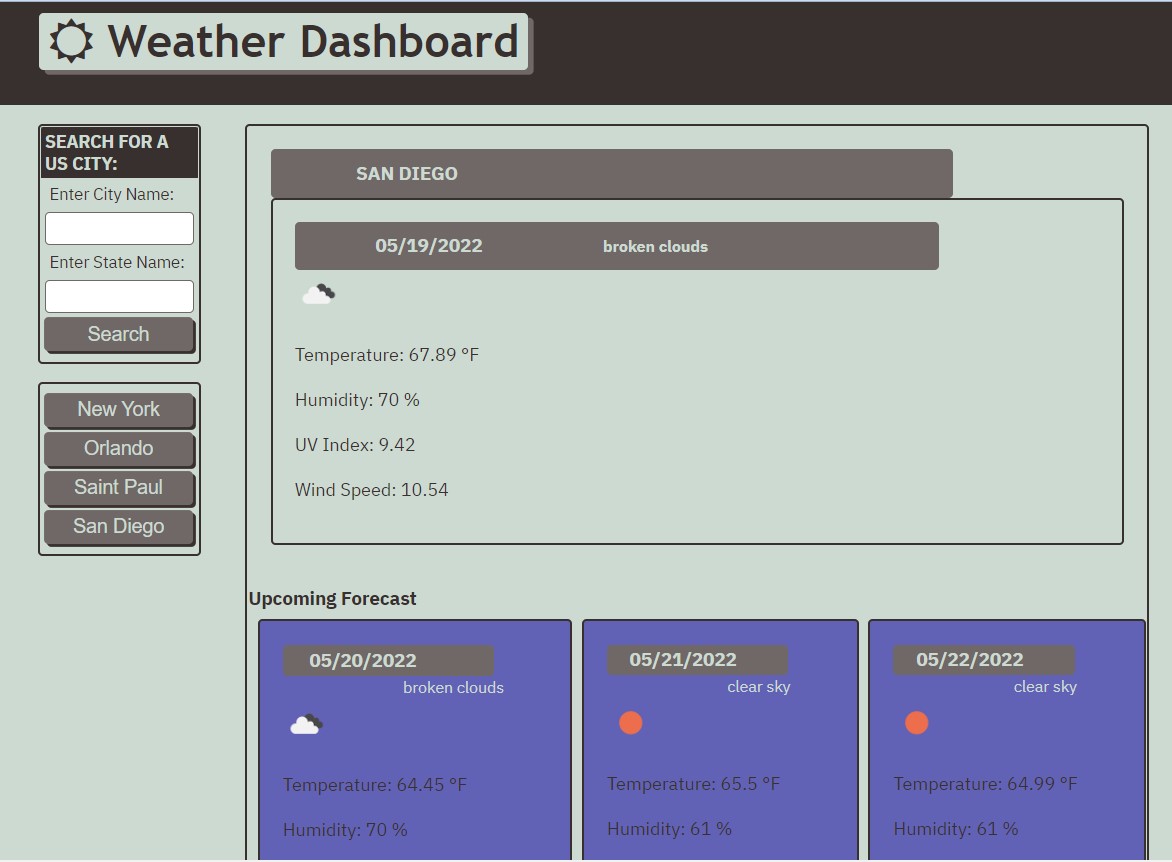Click Humidity: 61 % in 05/22/2022 card
This screenshot has width=1172, height=862.
point(956,829)
